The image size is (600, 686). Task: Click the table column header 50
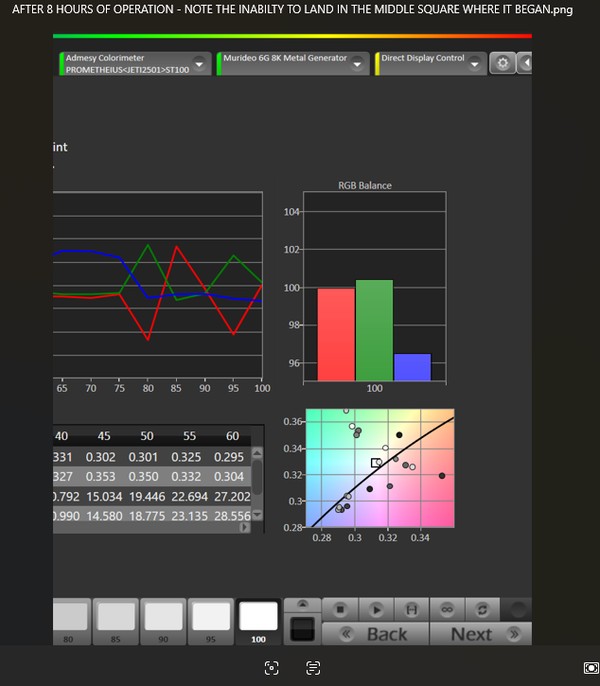click(147, 436)
